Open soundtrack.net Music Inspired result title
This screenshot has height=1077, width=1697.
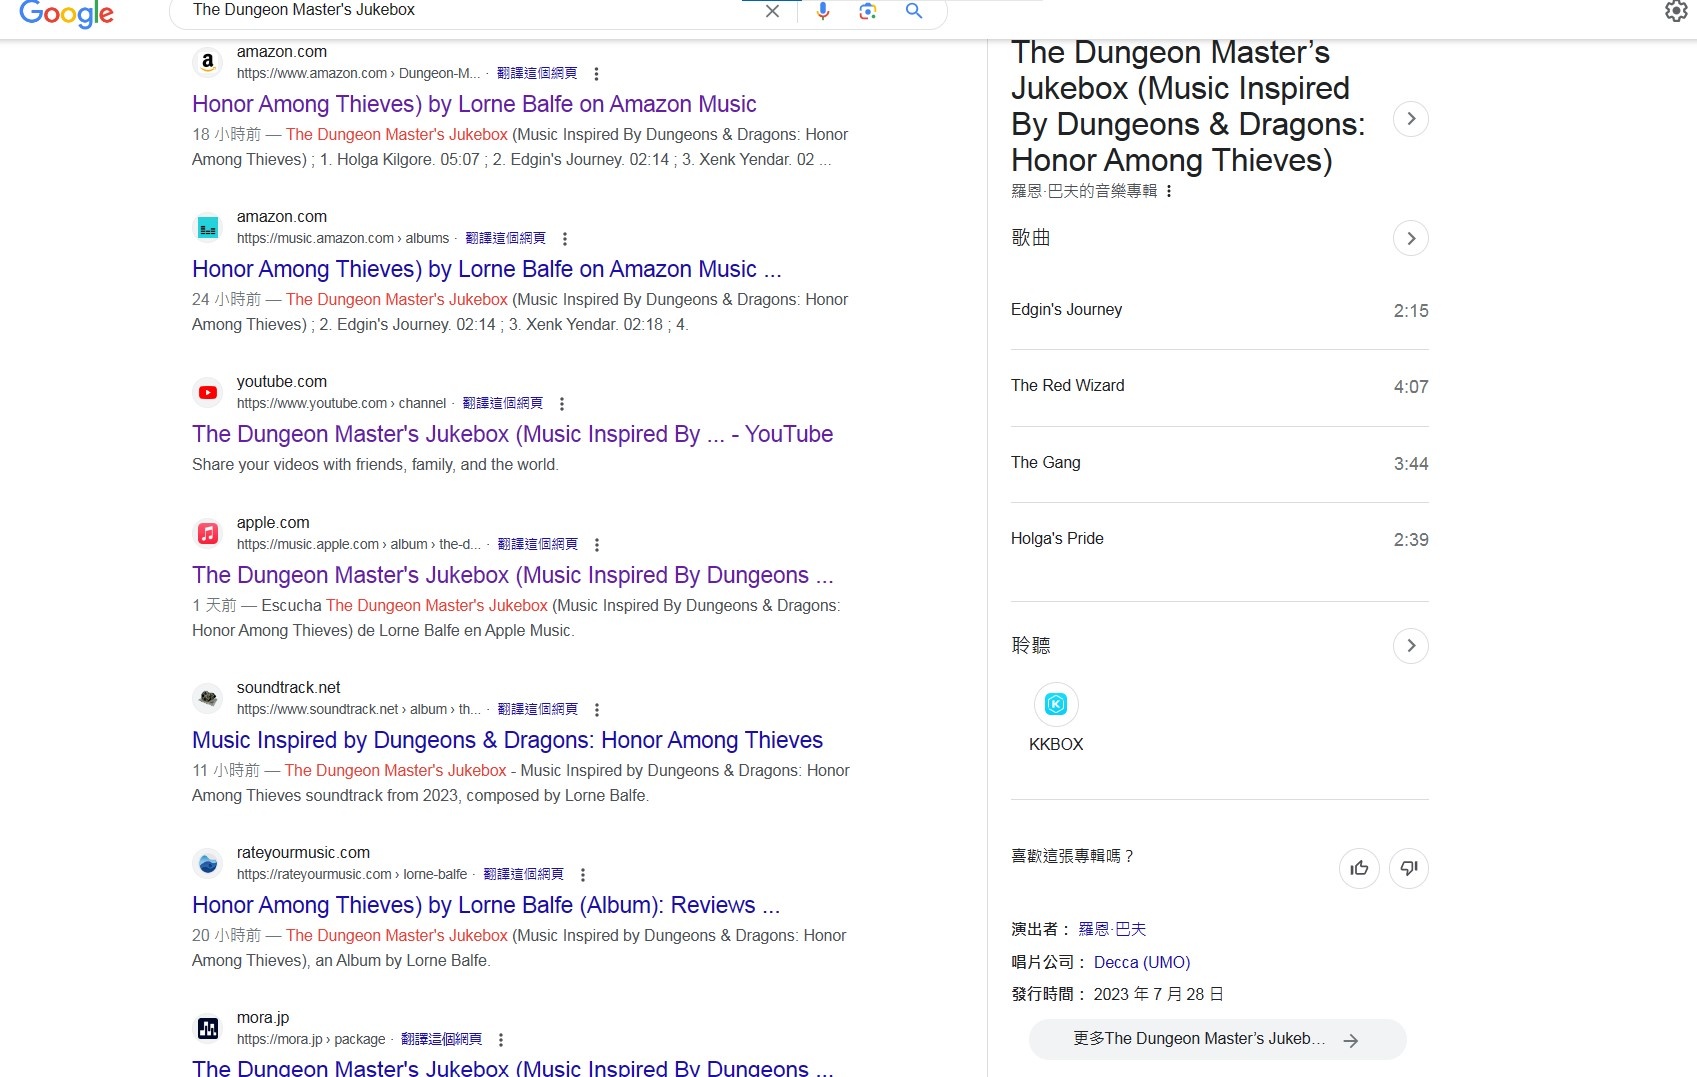[x=507, y=740]
